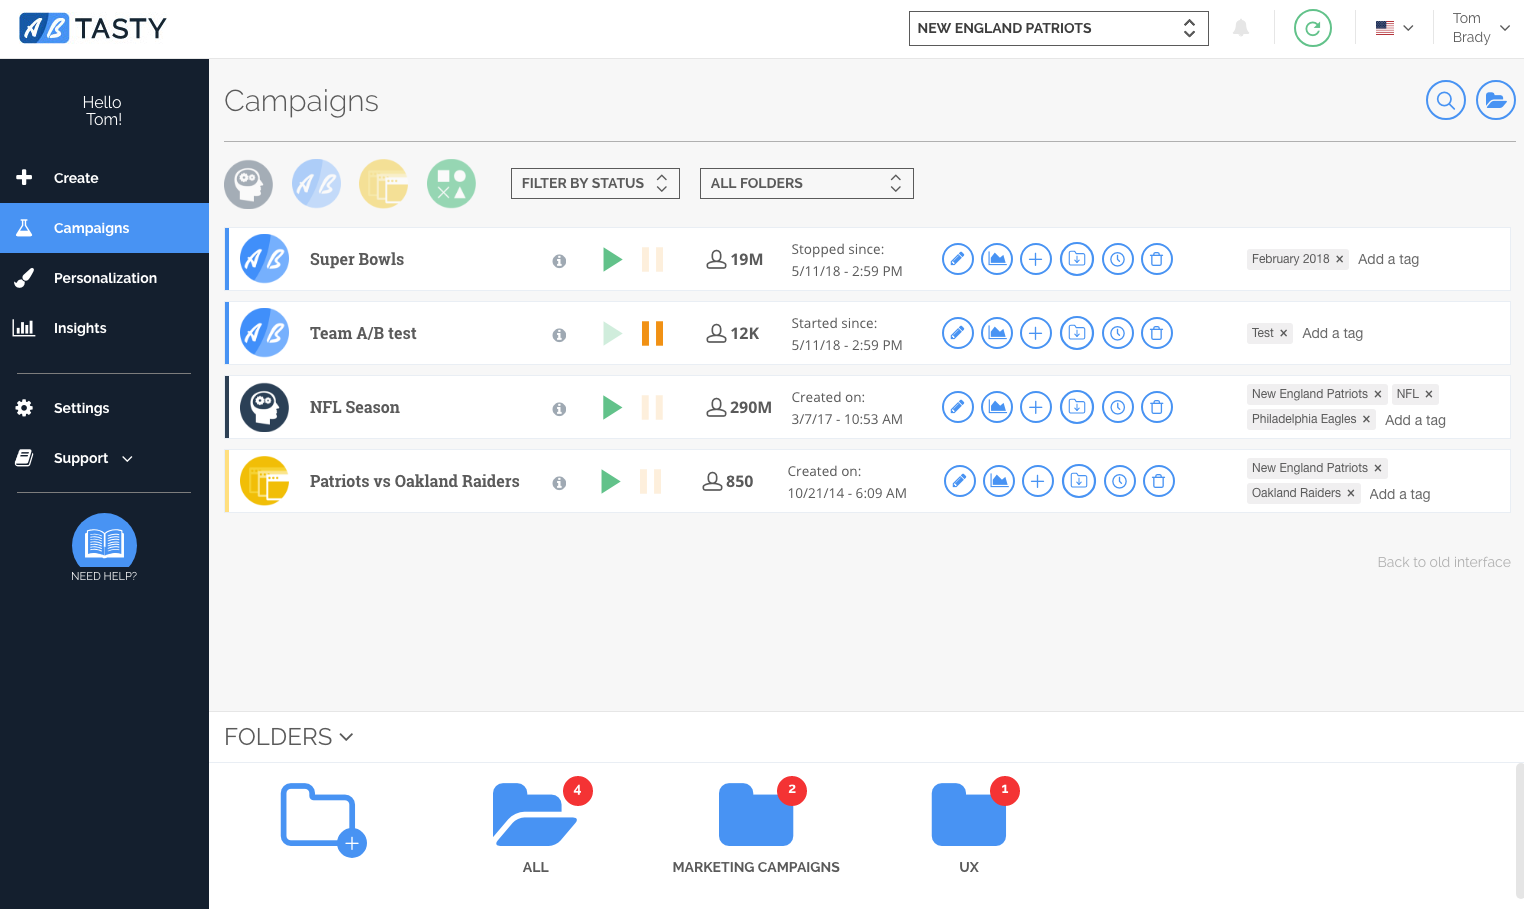
Task: Open Personalization in the sidebar
Action: (105, 278)
